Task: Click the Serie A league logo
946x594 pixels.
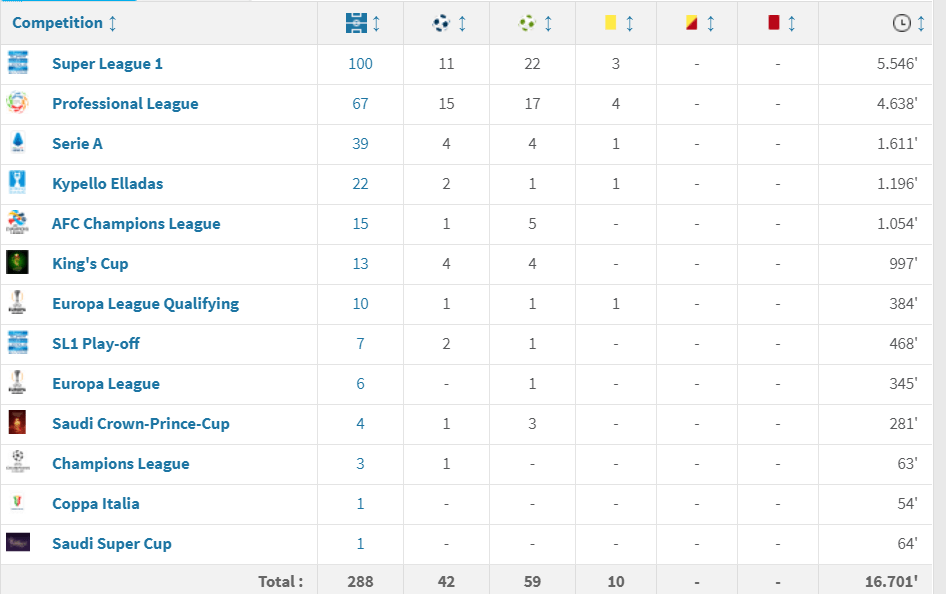Action: 18,143
